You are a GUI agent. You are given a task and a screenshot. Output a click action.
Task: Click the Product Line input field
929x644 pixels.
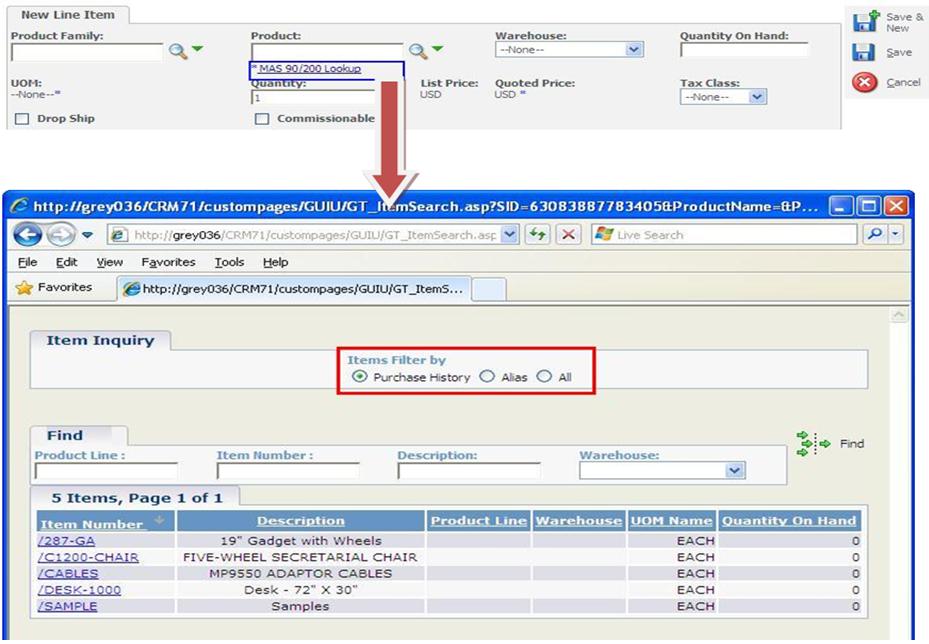coord(106,471)
